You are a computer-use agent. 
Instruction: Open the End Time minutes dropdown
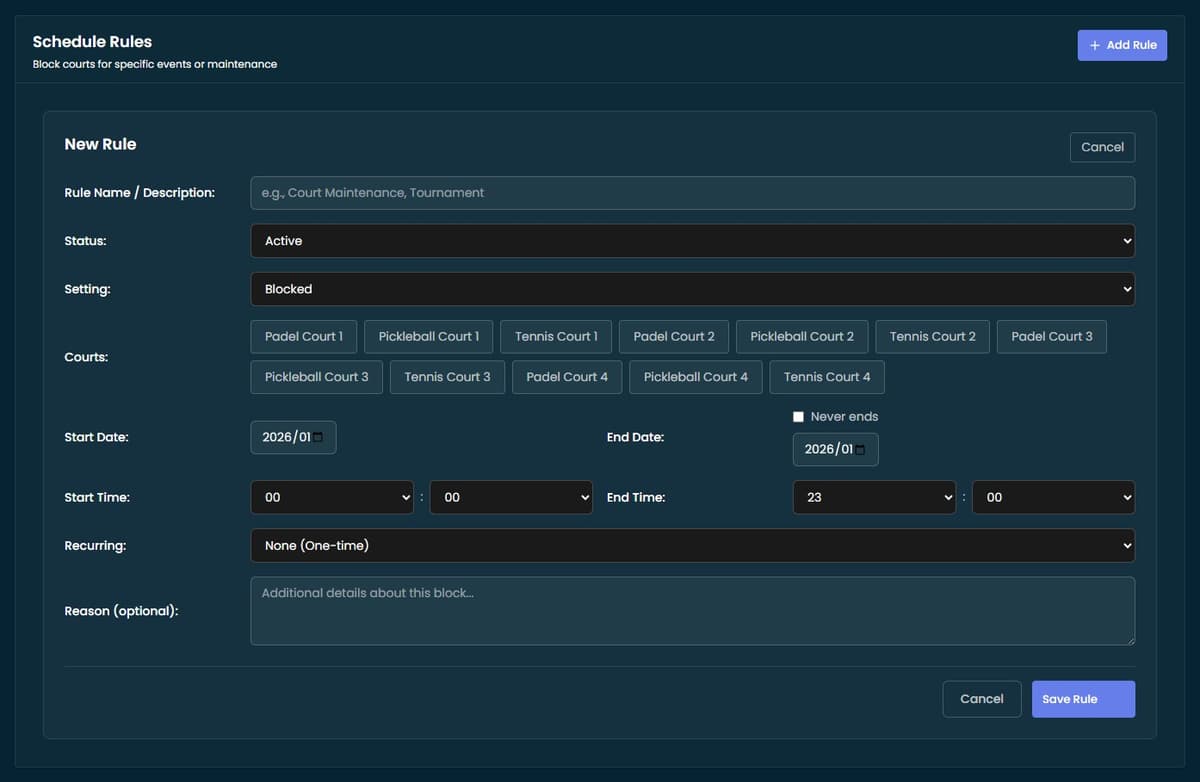click(x=1053, y=498)
